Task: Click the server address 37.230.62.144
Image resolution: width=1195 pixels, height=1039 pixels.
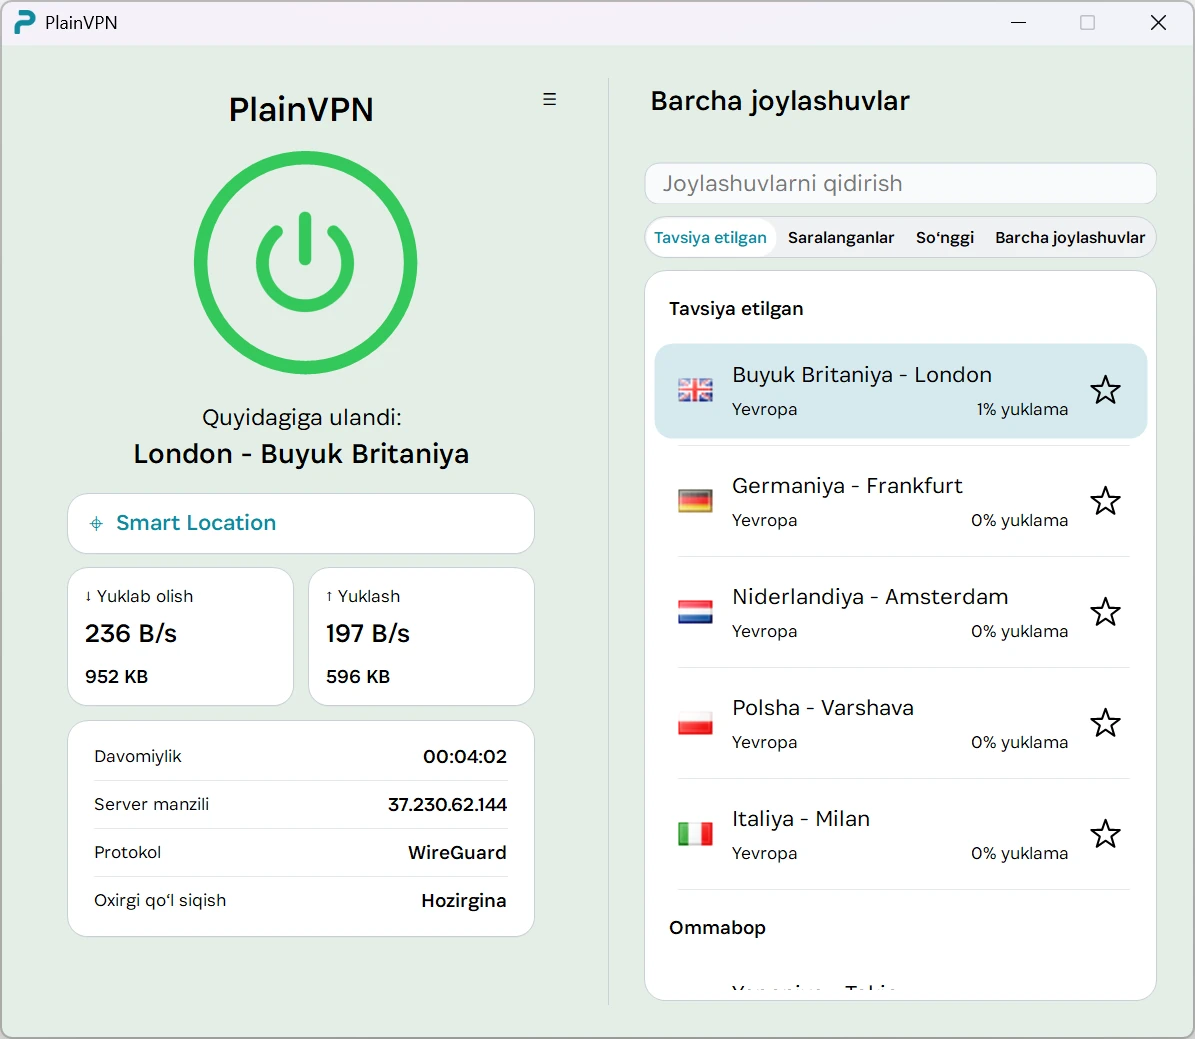Action: point(447,805)
